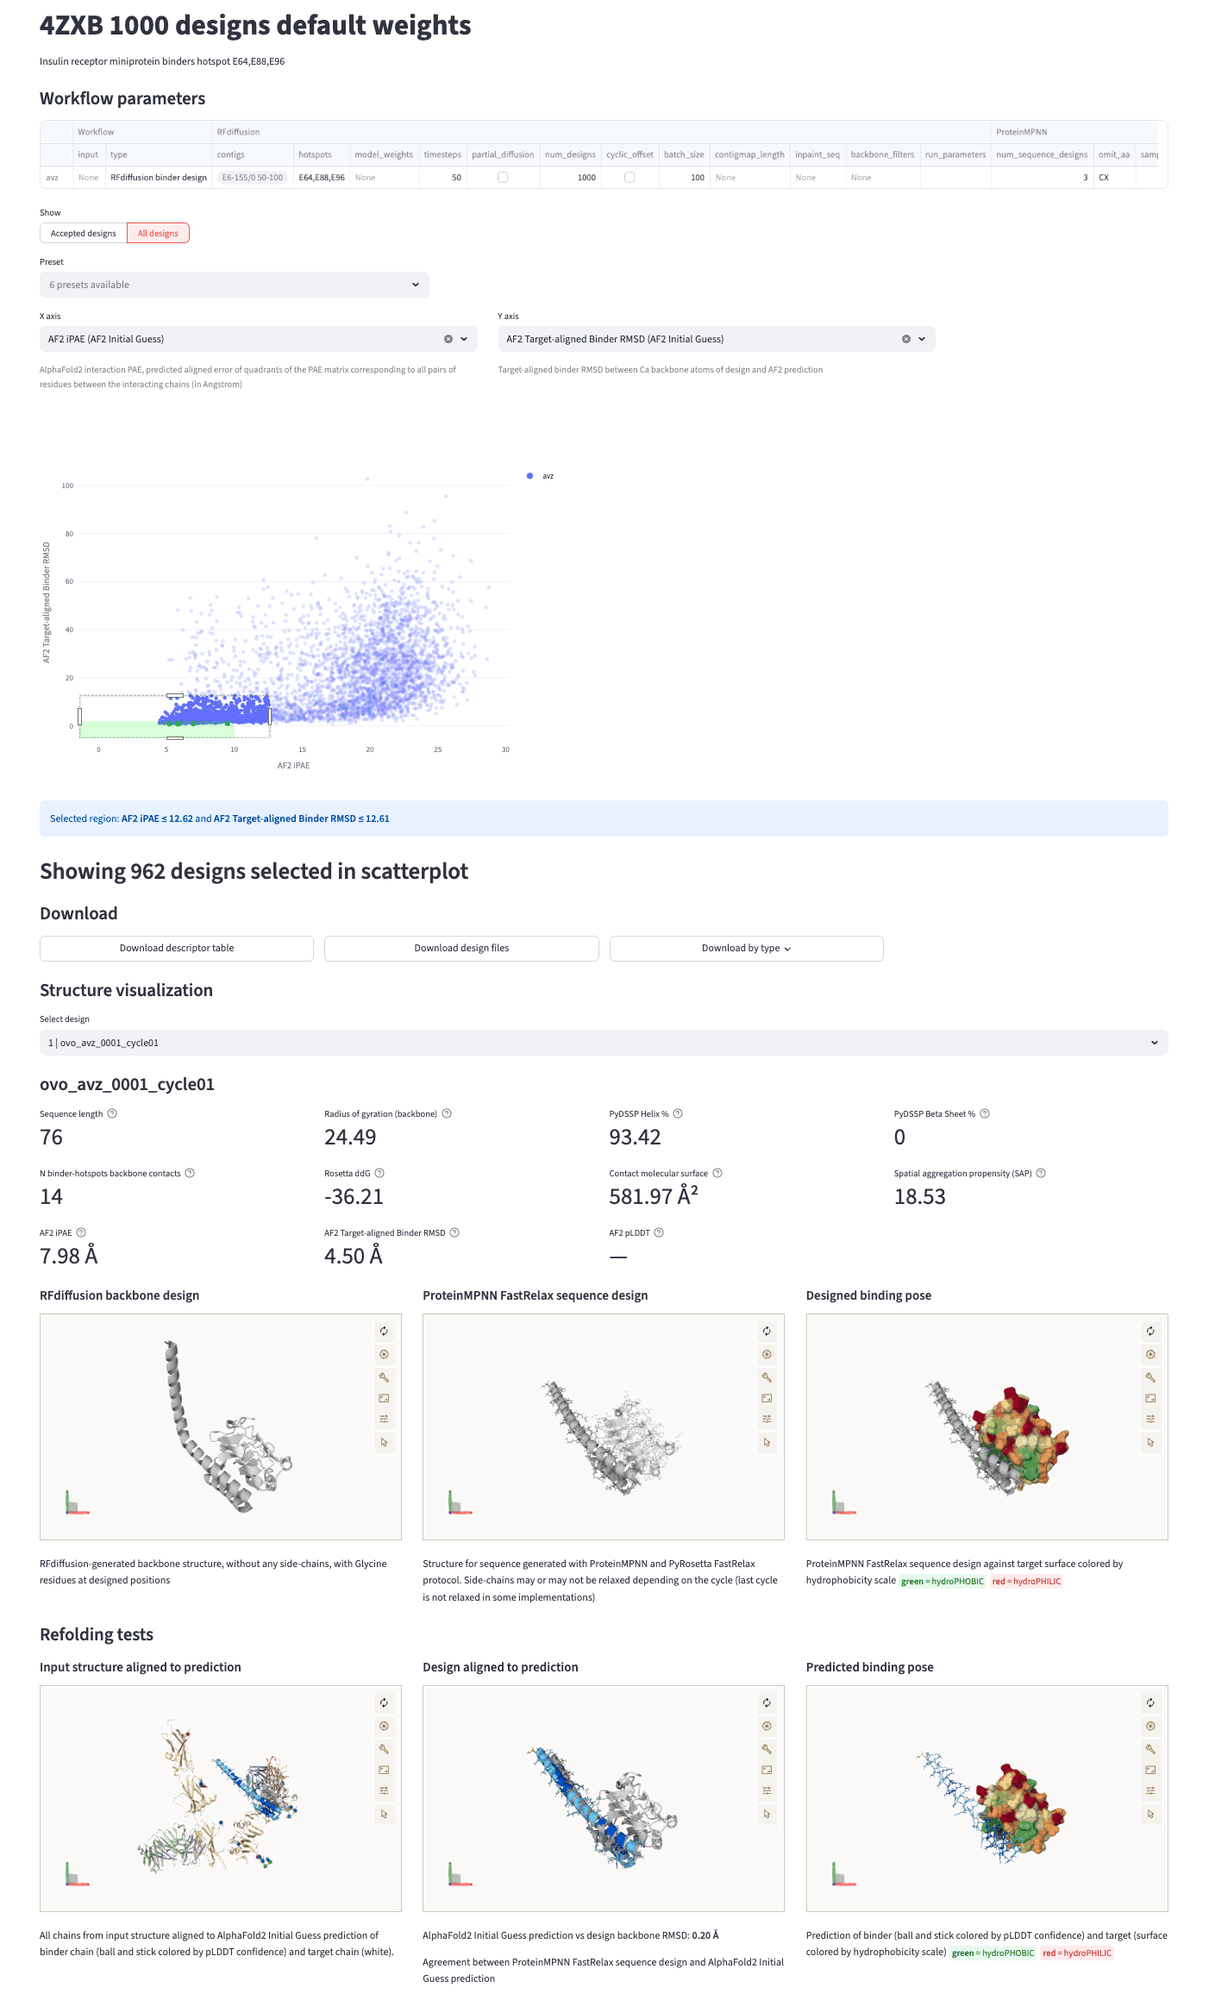The height and width of the screenshot is (2000, 1215).
Task: Open settings sliders icon in Predicted binding pose viewer
Action: (x=1150, y=1791)
